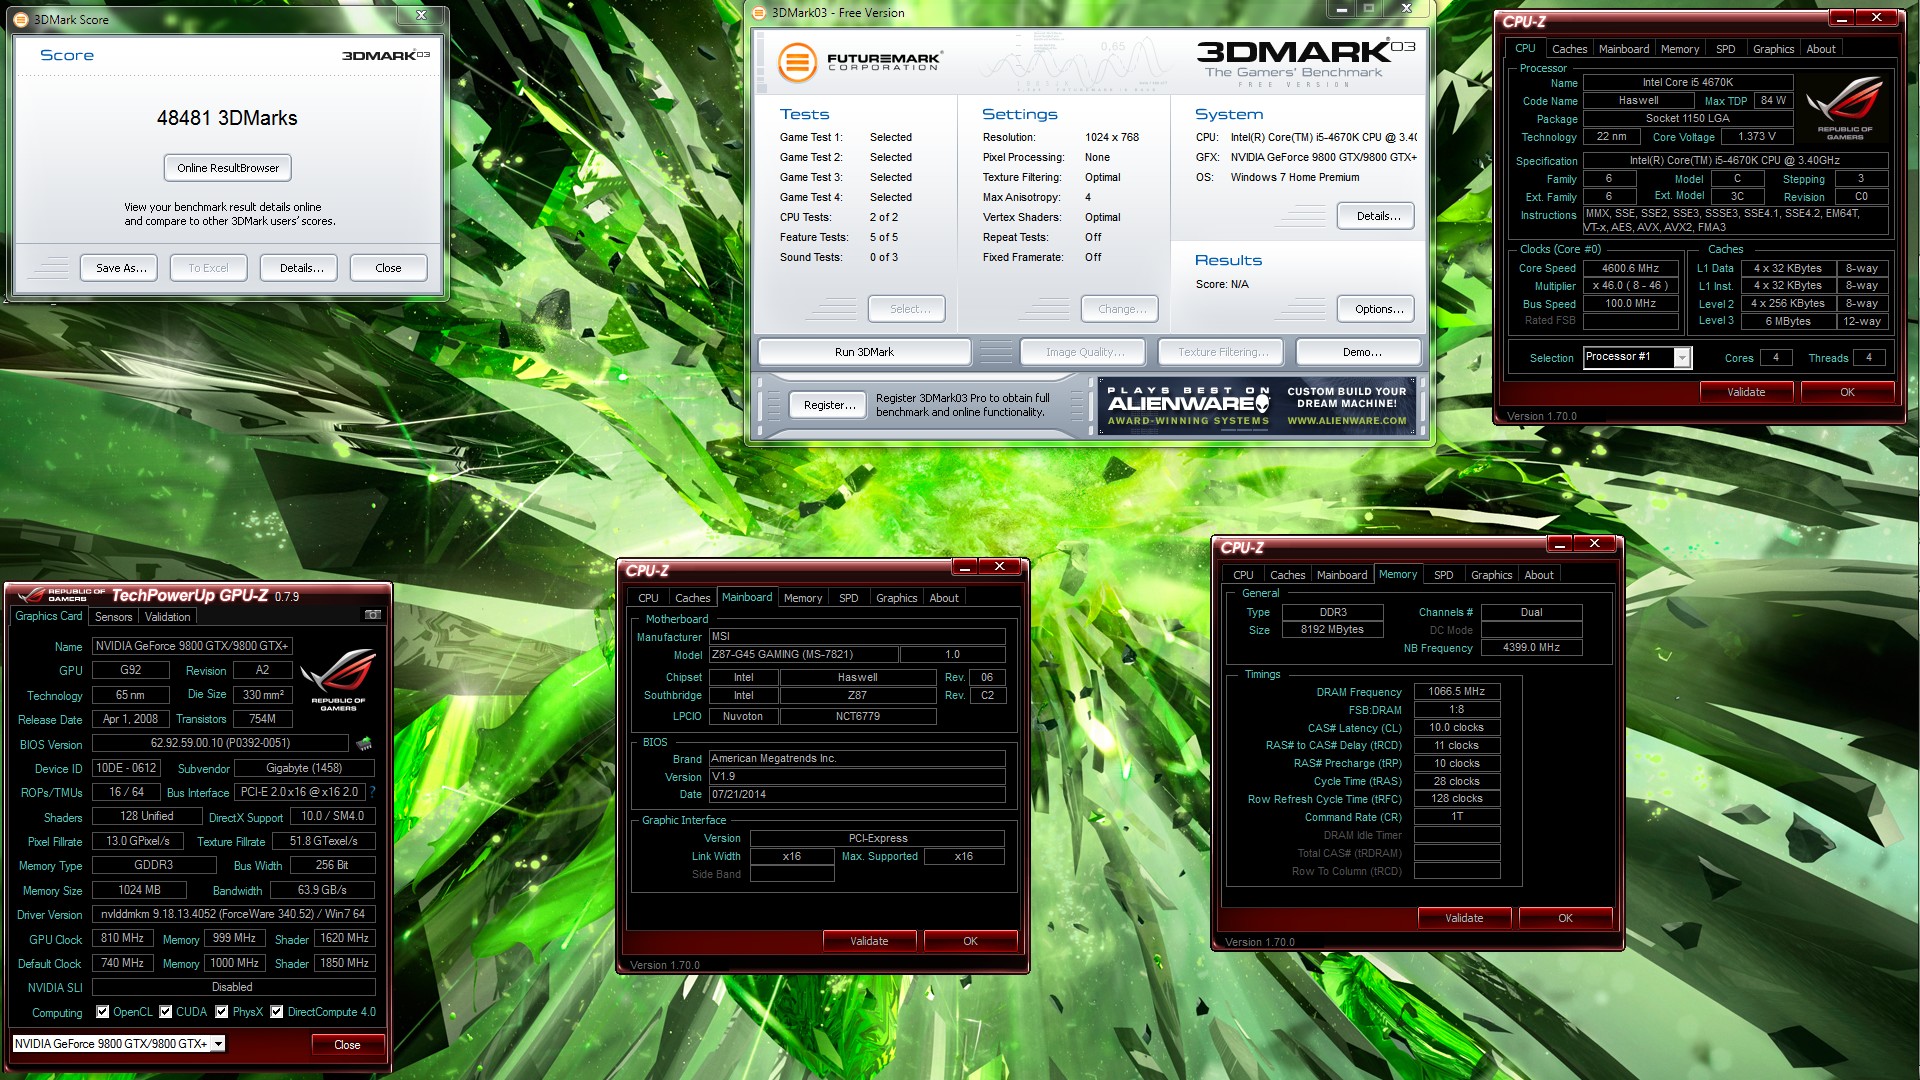Viewport: 1920px width, 1080px height.
Task: Switch to the Validation tab in GPU-Z
Action: 167,617
